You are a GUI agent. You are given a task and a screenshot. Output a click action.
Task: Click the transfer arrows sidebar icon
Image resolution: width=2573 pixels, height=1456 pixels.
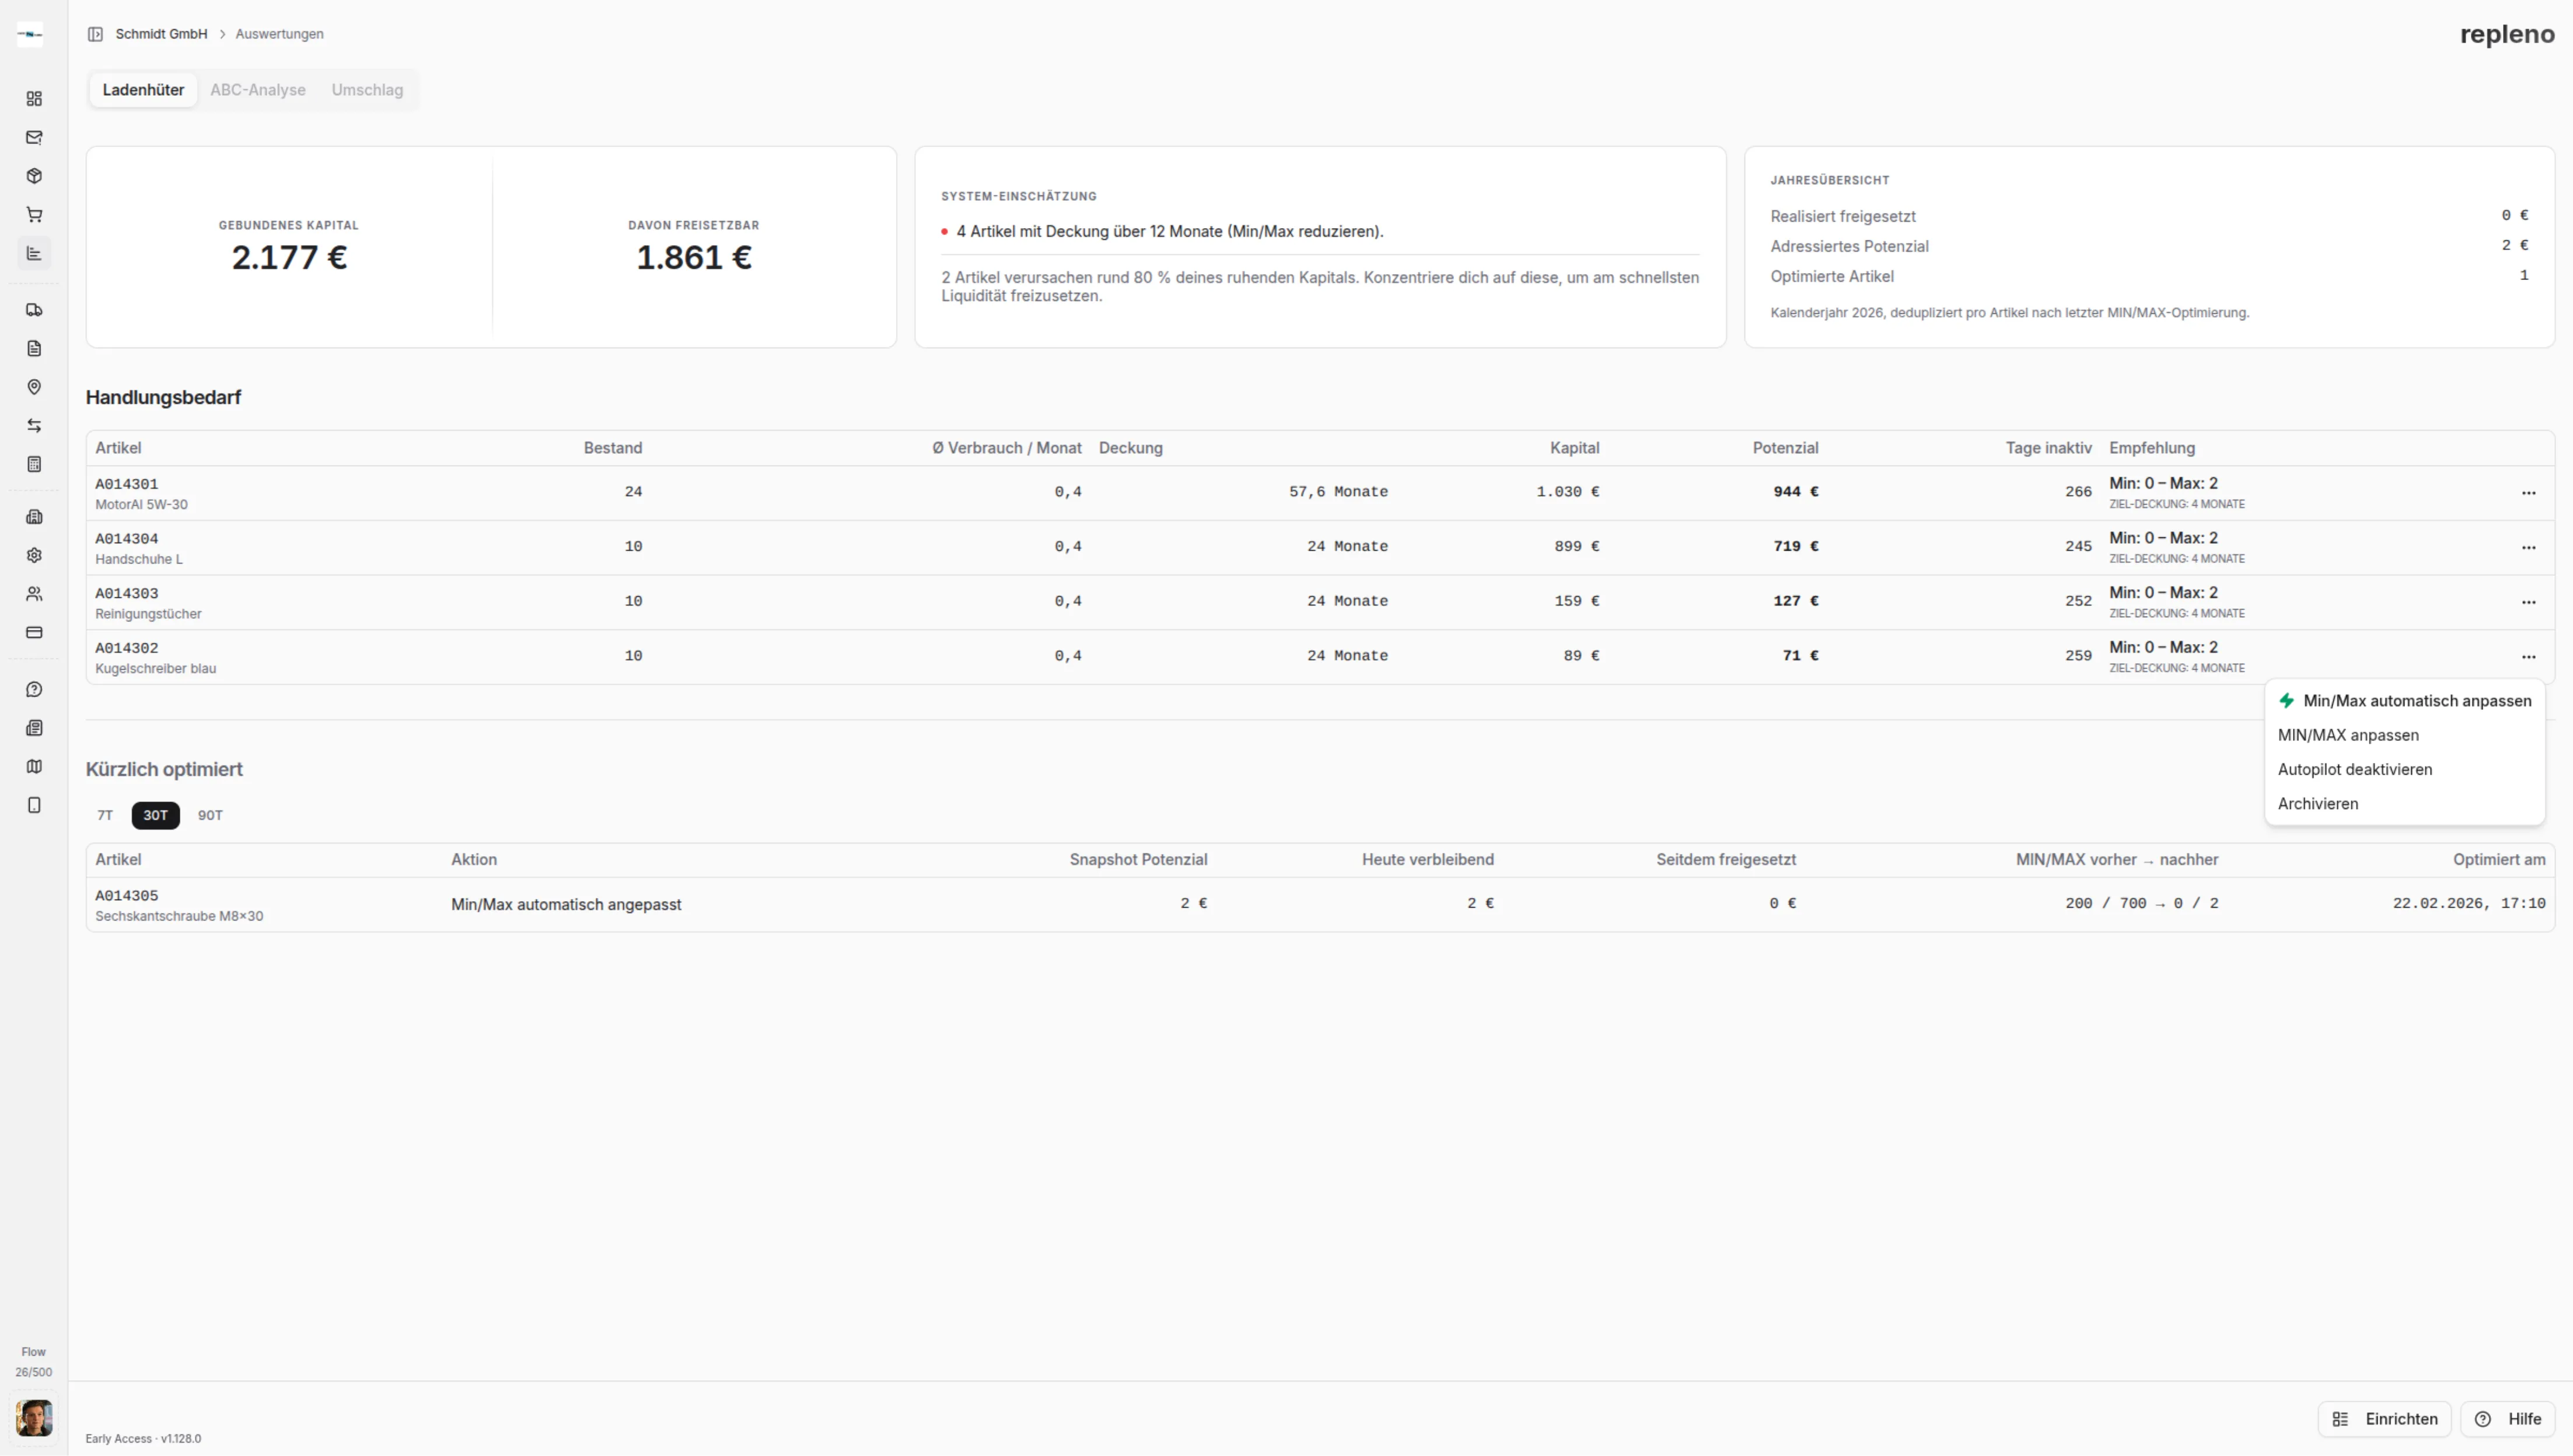click(34, 426)
